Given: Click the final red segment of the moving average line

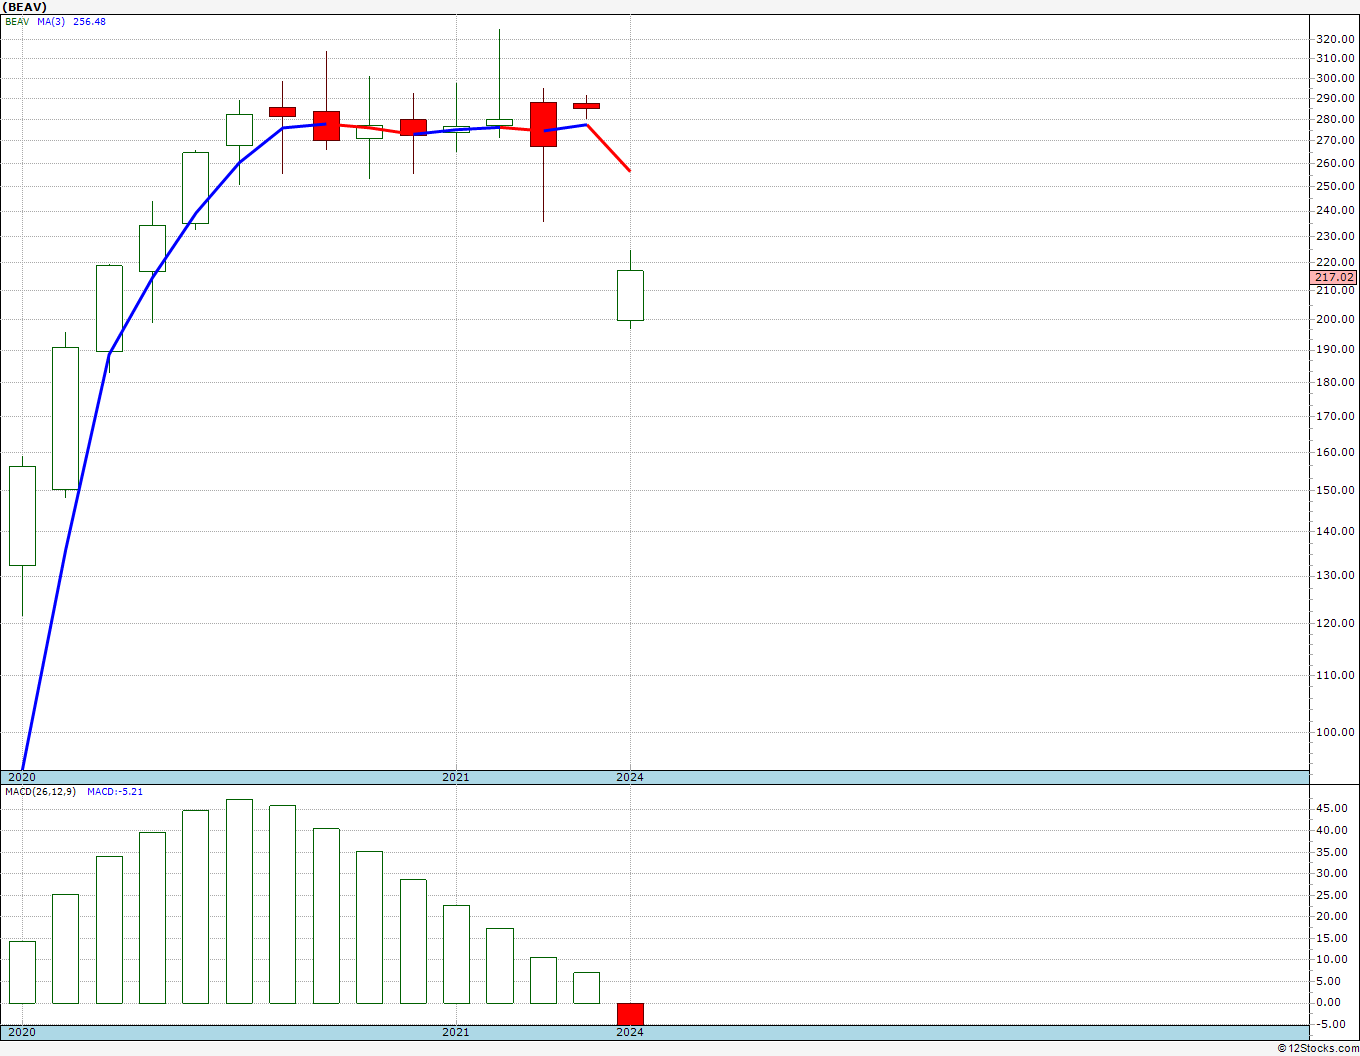Looking at the screenshot, I should 608,147.
